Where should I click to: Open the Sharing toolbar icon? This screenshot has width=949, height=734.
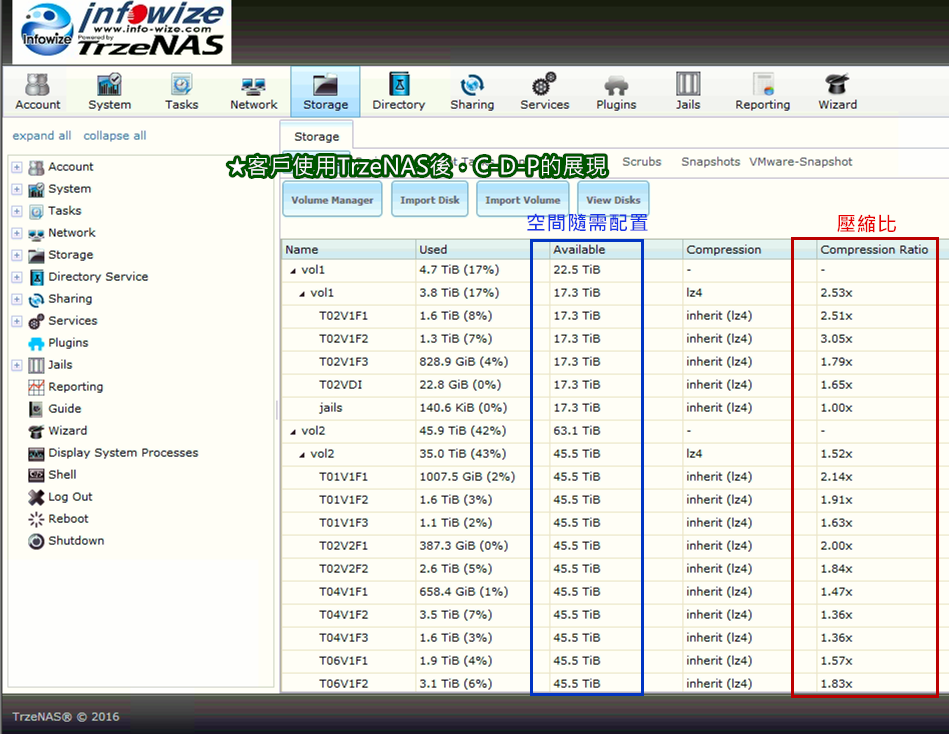[x=472, y=91]
